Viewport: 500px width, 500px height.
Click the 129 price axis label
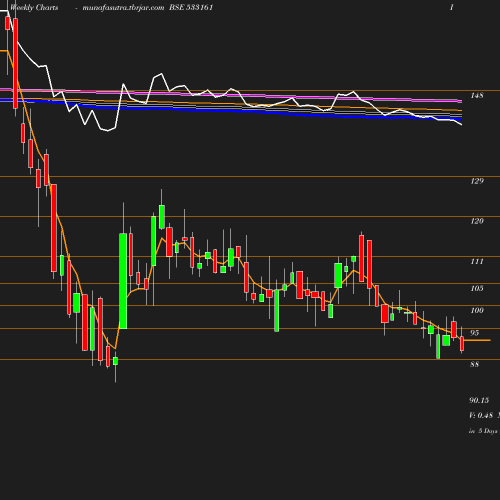tap(477, 181)
